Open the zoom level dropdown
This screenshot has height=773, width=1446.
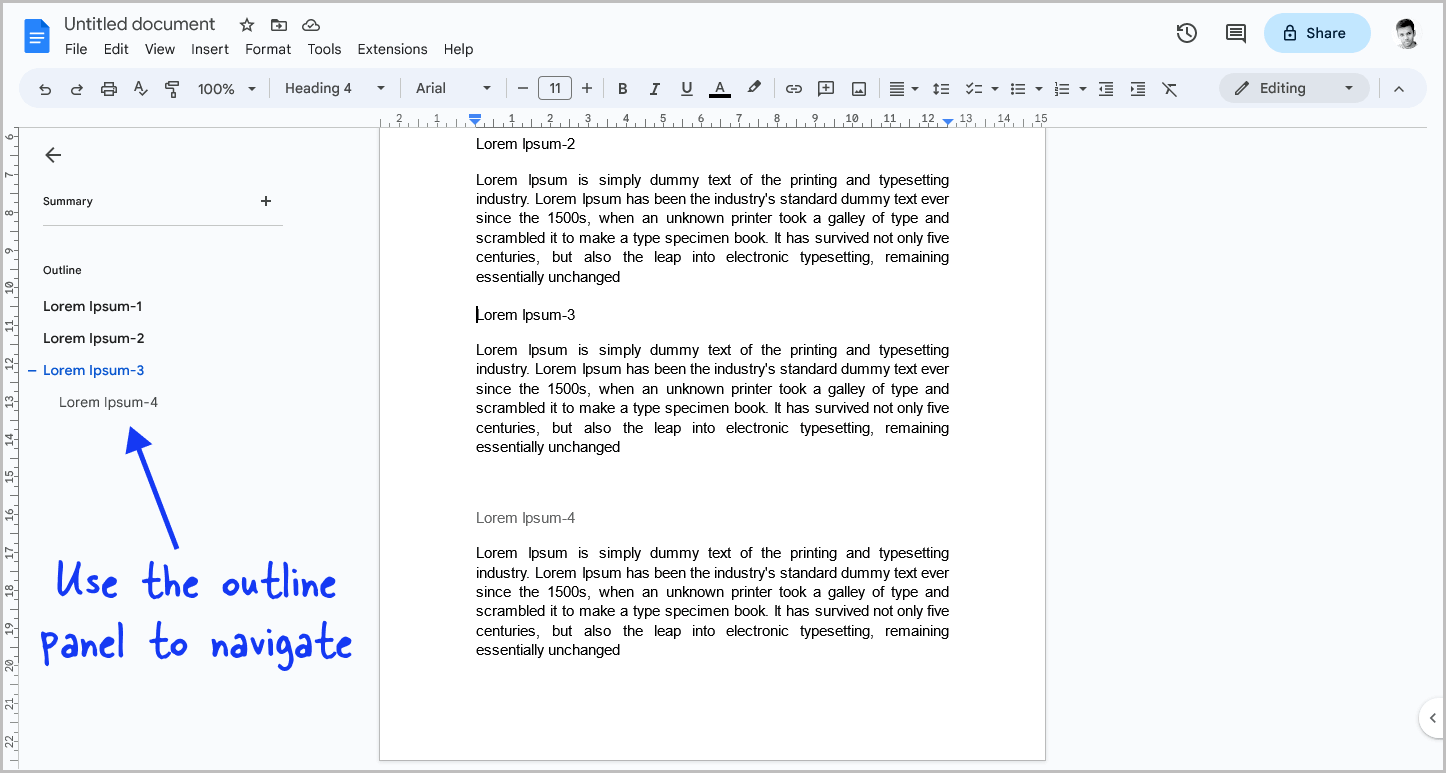pos(225,88)
